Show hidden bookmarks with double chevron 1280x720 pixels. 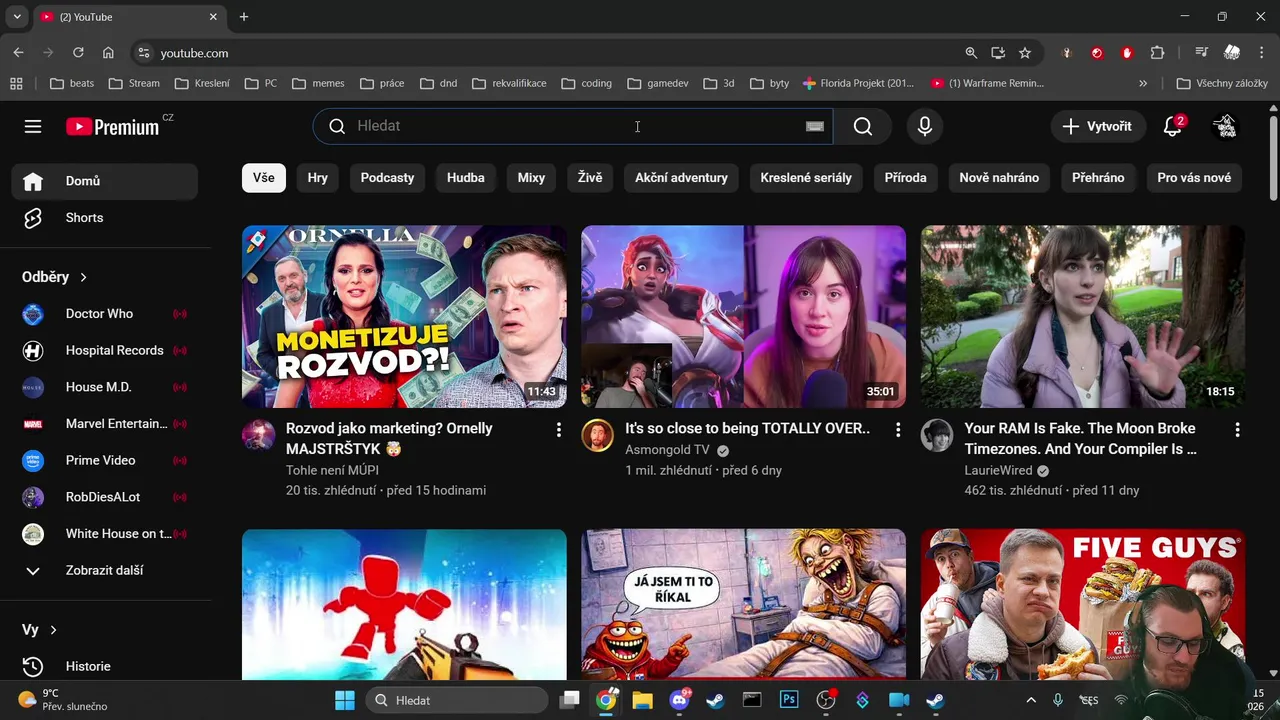point(1143,83)
